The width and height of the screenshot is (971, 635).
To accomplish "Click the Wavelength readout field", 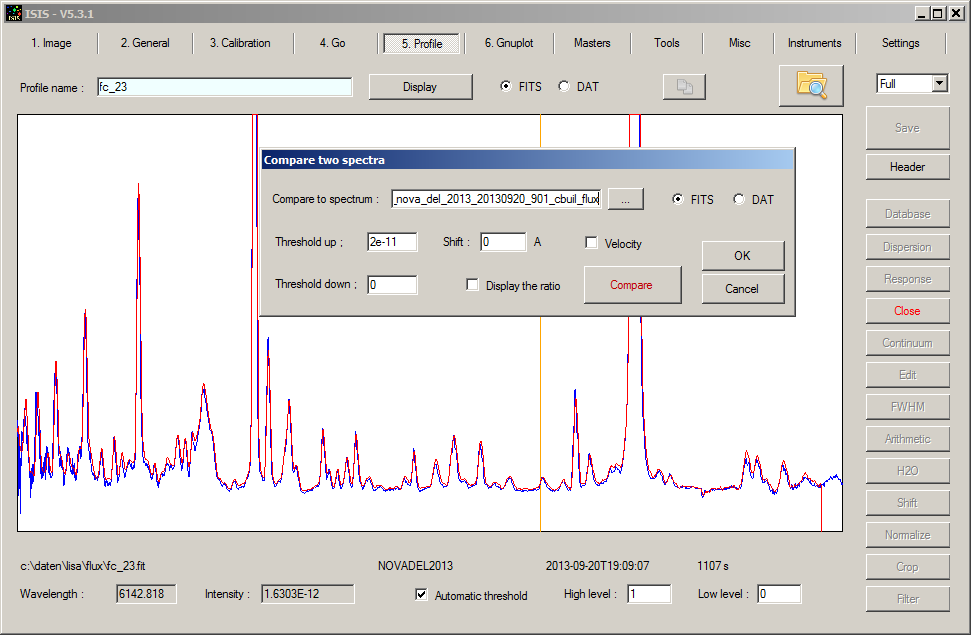I will click(x=146, y=593).
